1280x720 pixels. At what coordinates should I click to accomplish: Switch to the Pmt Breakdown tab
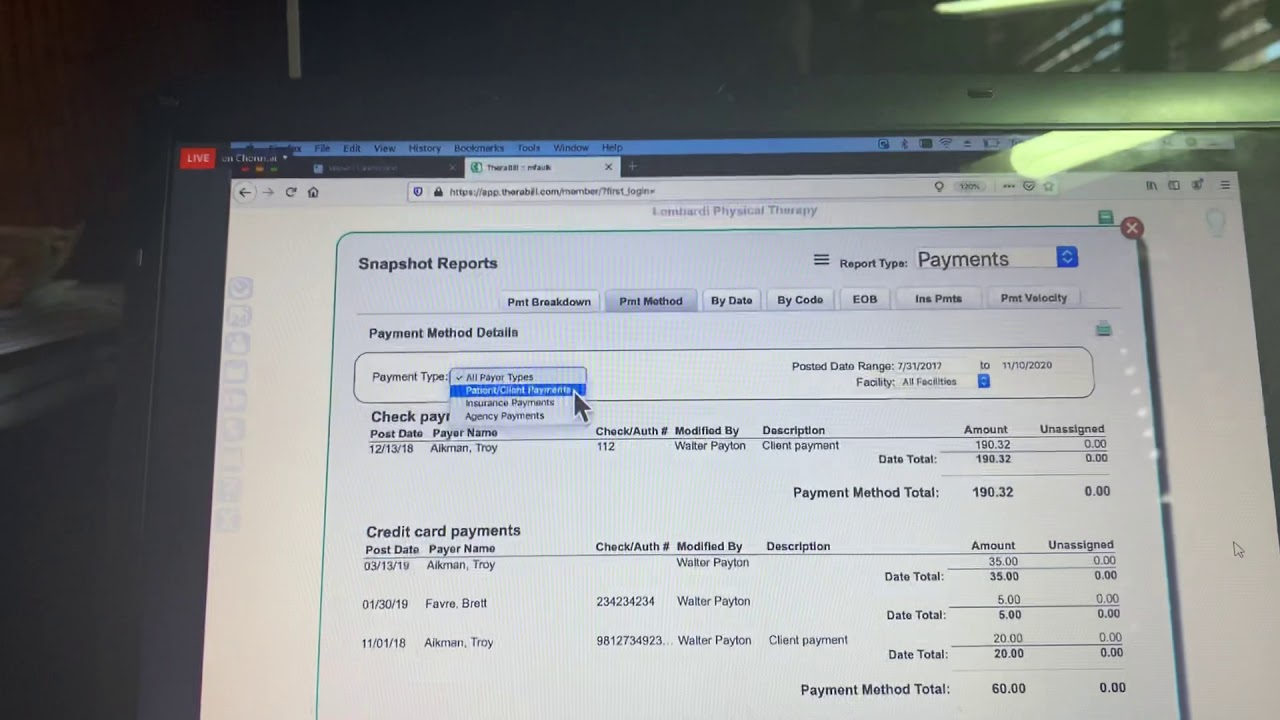[548, 302]
